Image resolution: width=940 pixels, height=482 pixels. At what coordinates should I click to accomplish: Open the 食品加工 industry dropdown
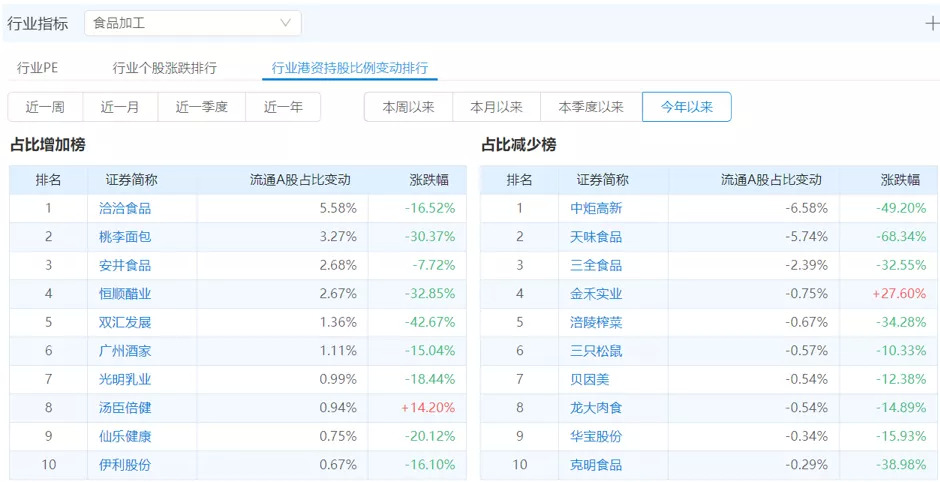click(192, 23)
